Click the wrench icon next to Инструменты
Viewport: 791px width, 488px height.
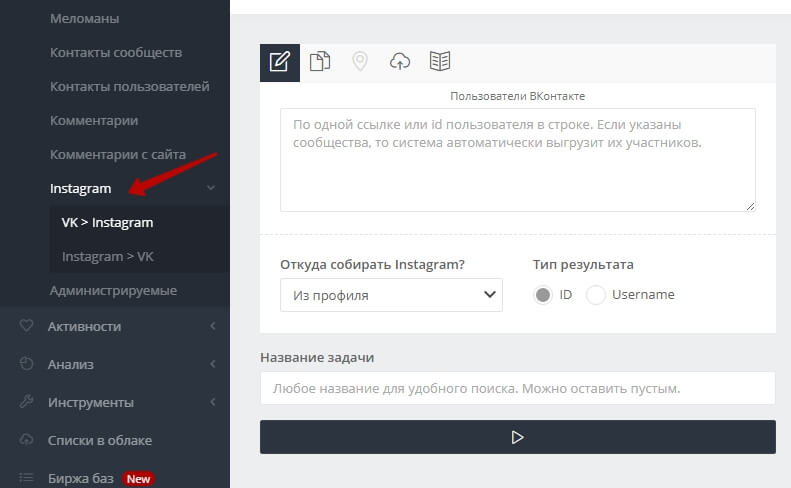(x=27, y=402)
